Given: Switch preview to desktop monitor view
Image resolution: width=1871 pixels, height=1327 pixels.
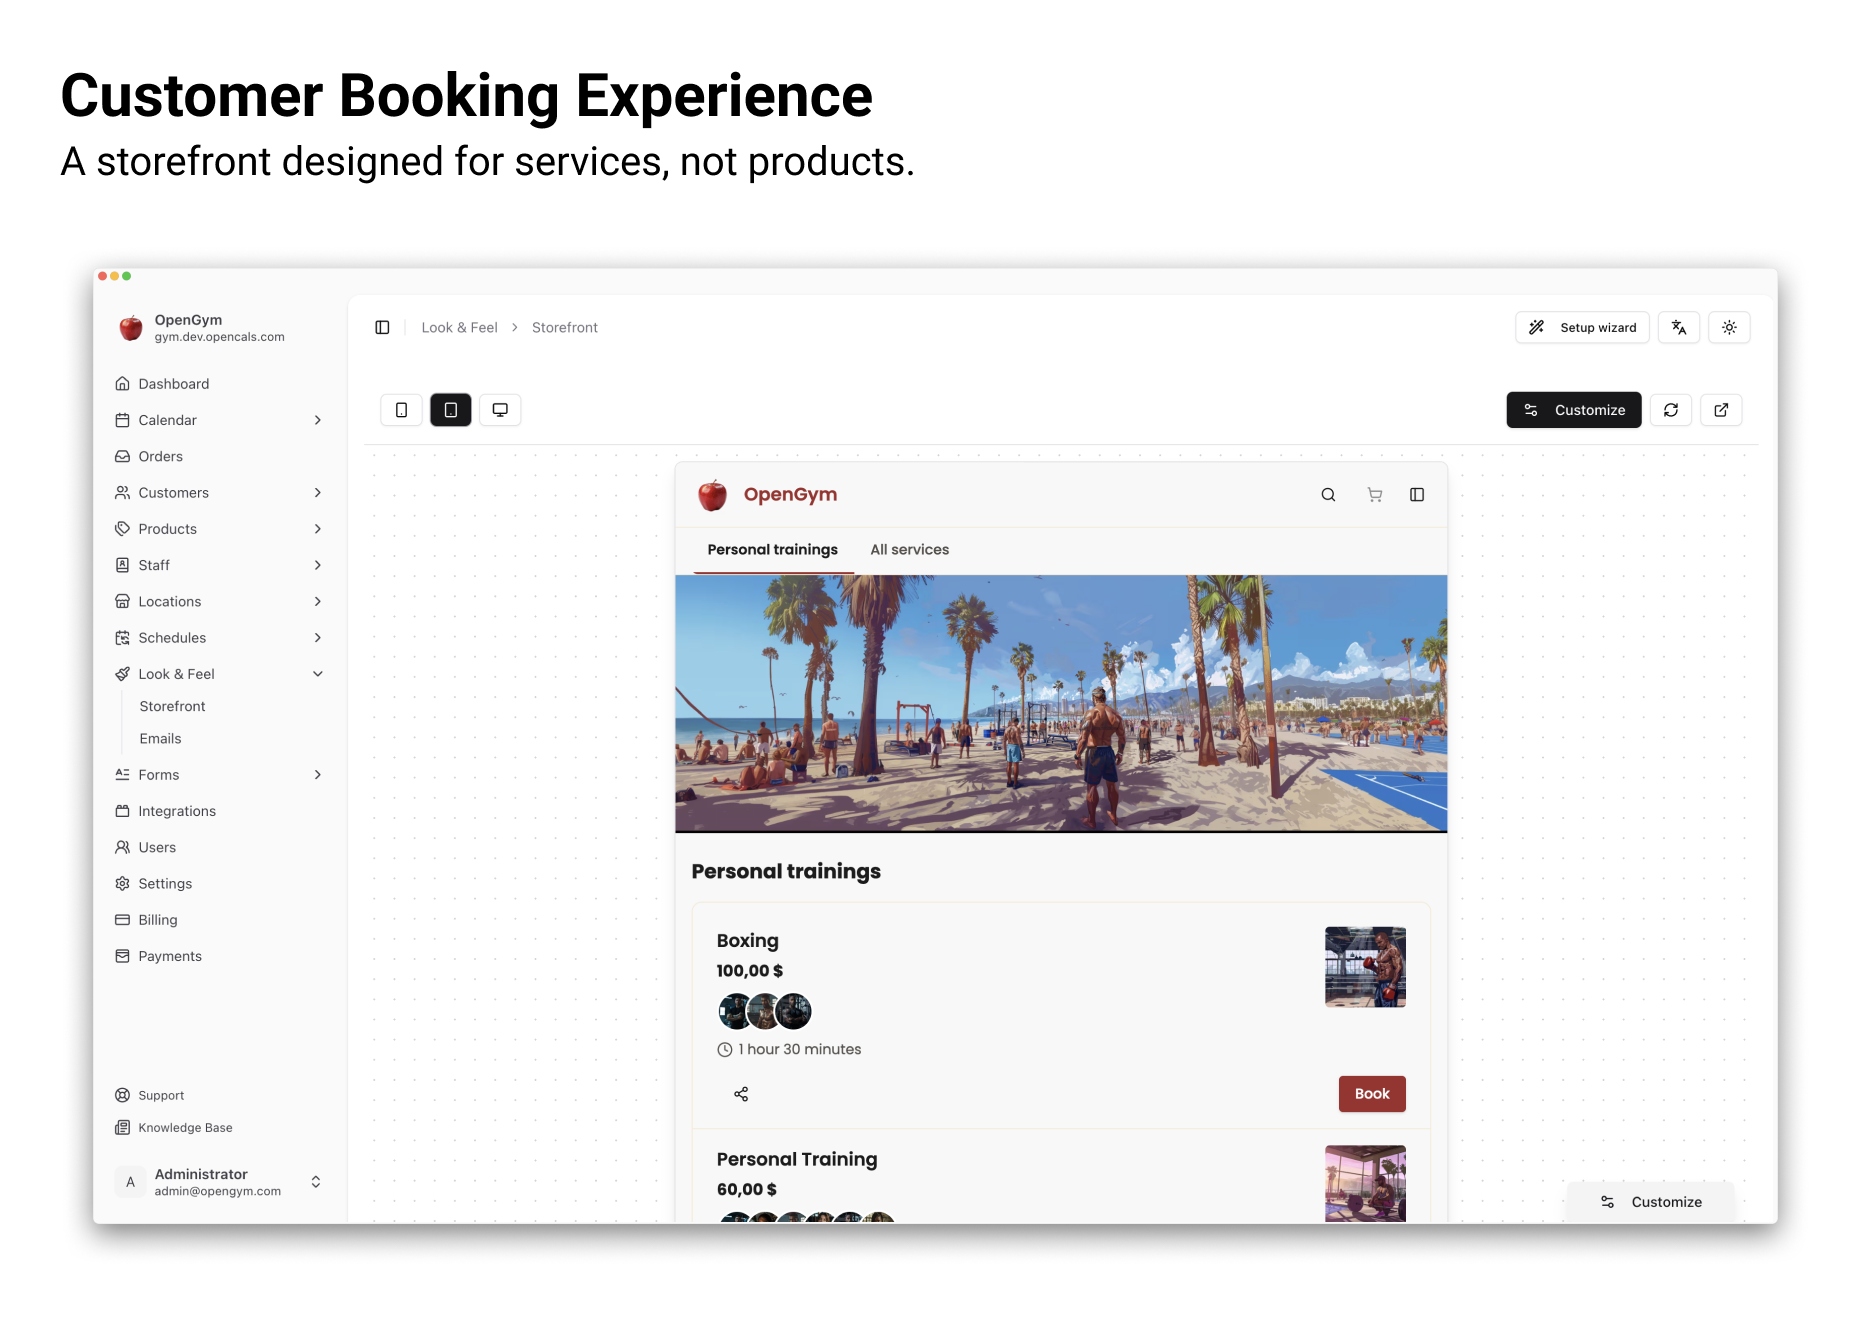Looking at the screenshot, I should pos(500,410).
